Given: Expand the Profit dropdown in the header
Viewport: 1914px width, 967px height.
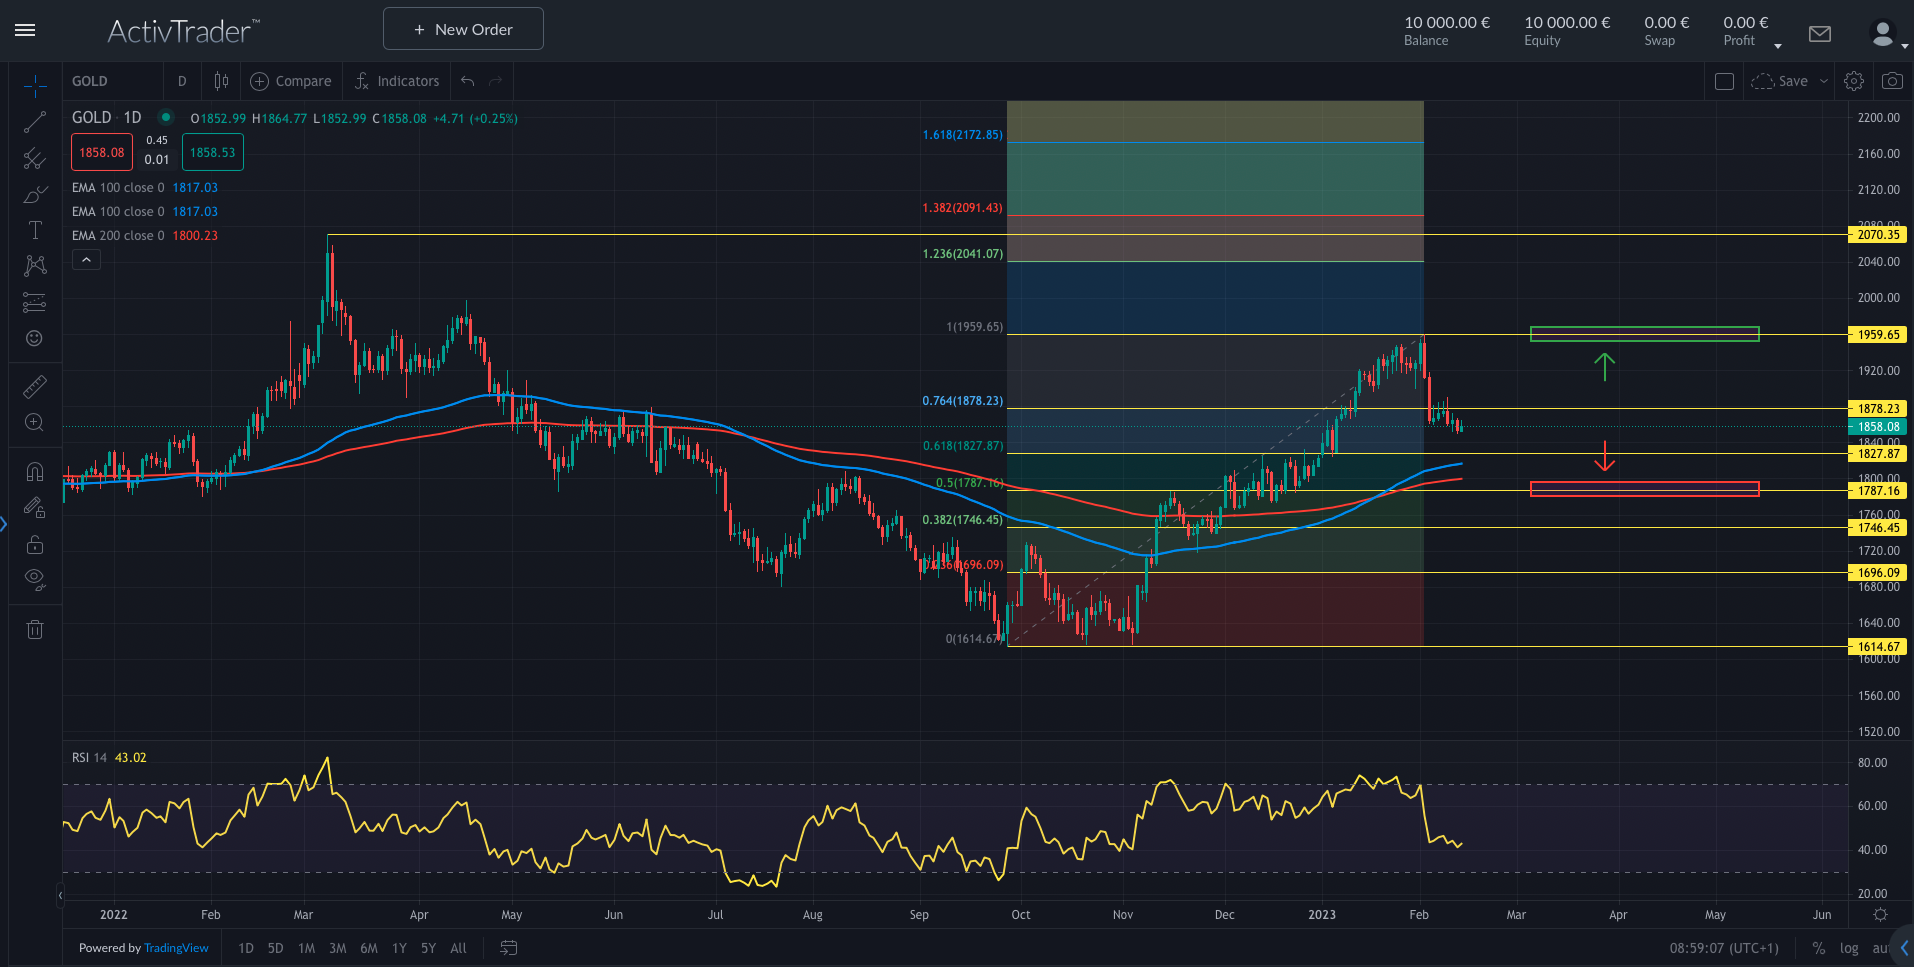Looking at the screenshot, I should point(1778,45).
